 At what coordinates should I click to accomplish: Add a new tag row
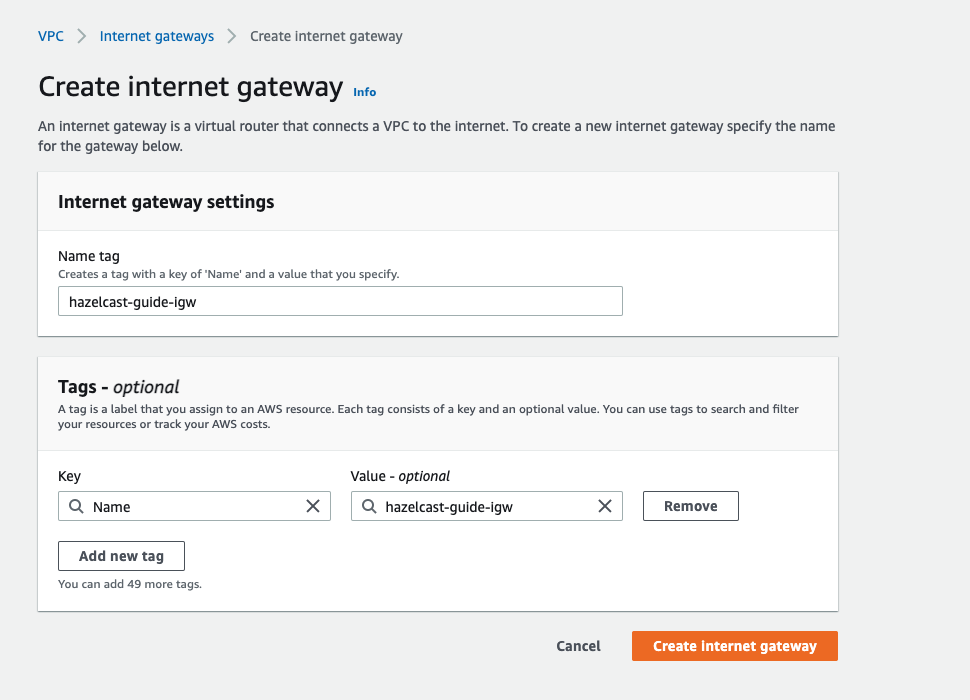pos(121,556)
